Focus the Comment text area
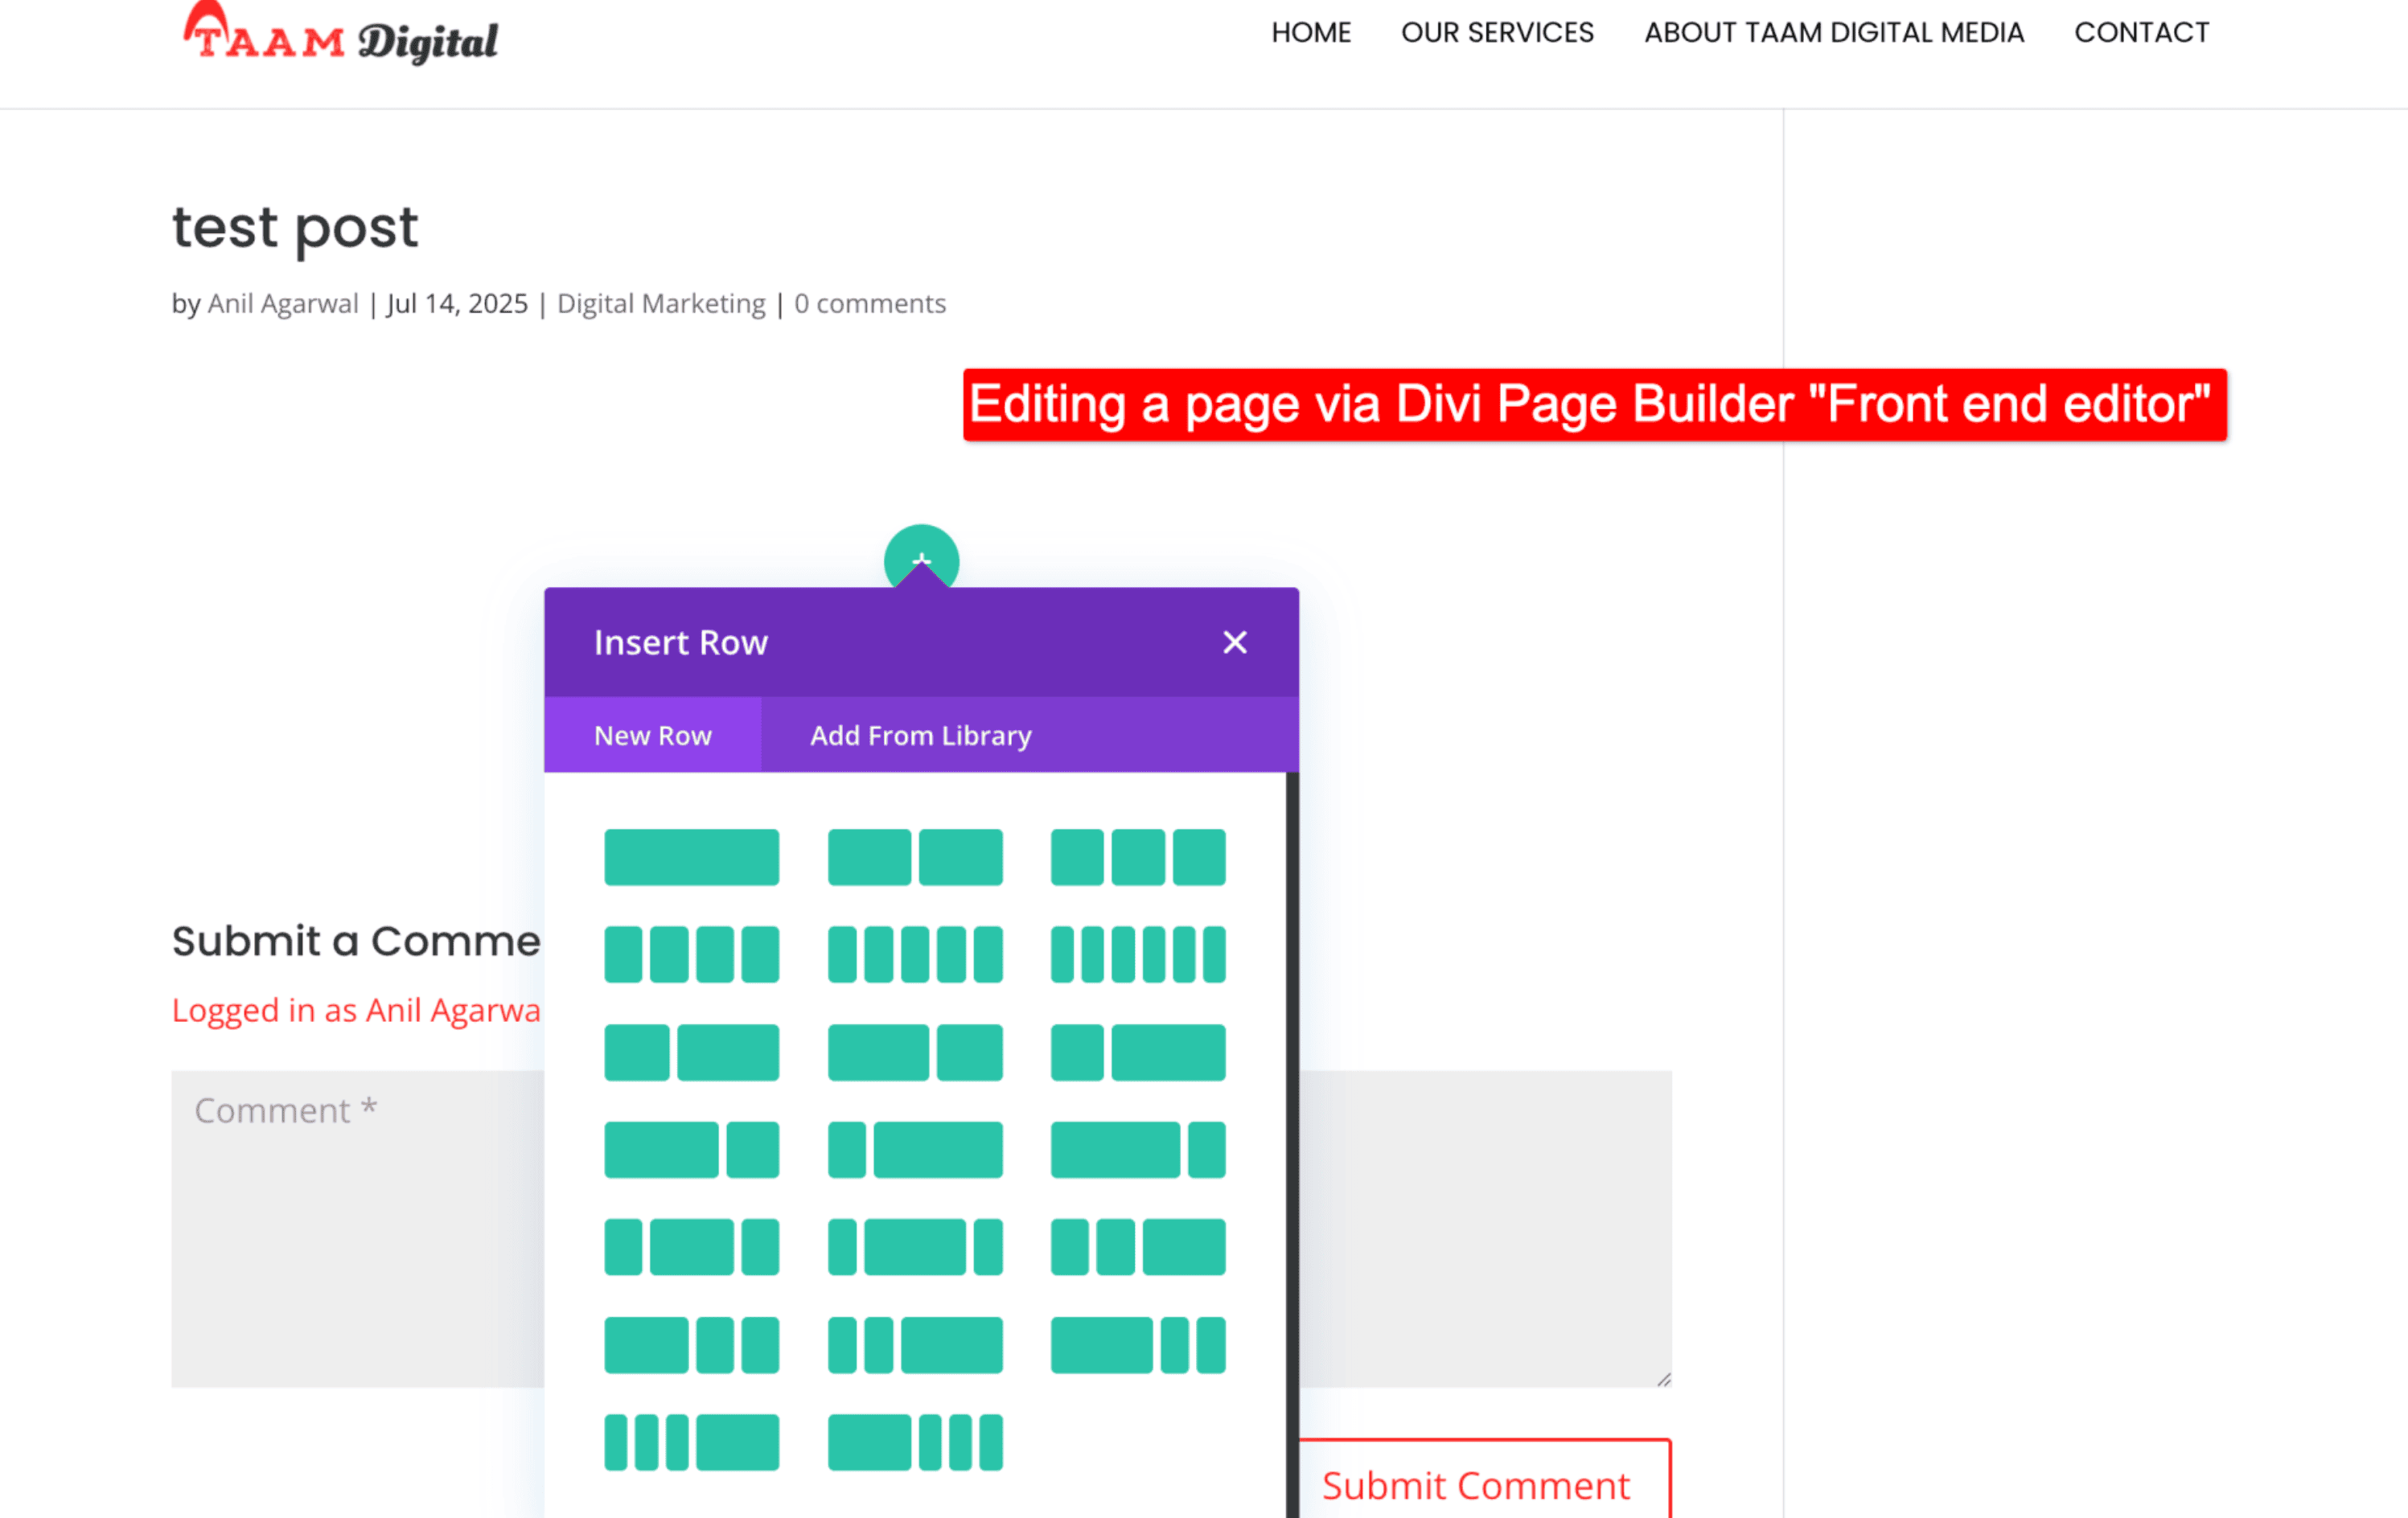Viewport: 2408px width, 1518px height. [357, 1229]
